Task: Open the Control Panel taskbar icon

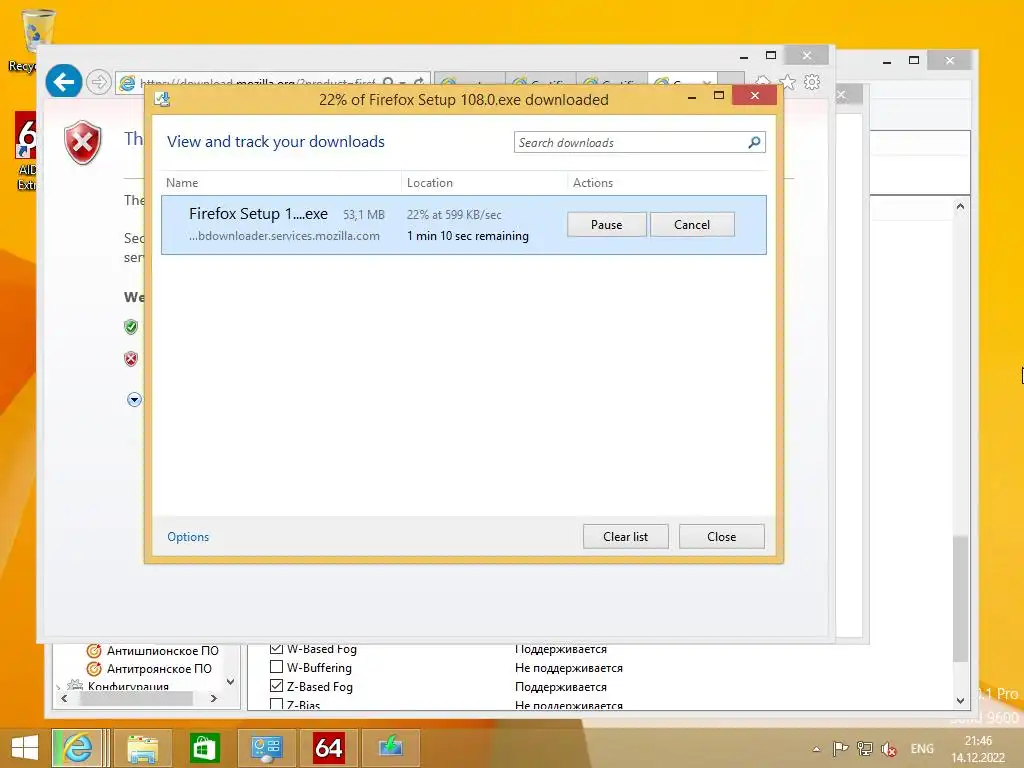Action: tap(266, 748)
